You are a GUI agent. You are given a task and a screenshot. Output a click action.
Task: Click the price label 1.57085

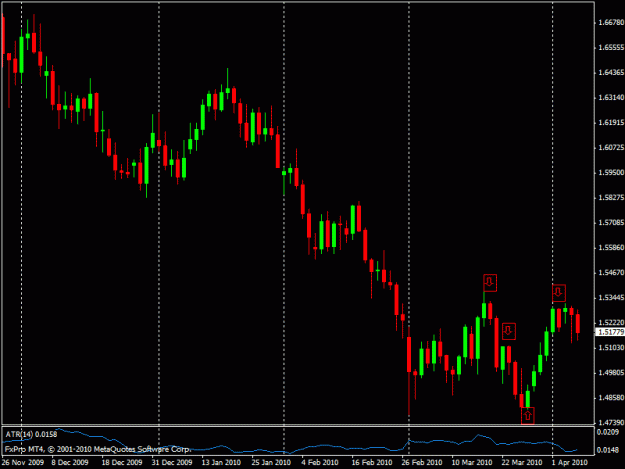point(611,222)
